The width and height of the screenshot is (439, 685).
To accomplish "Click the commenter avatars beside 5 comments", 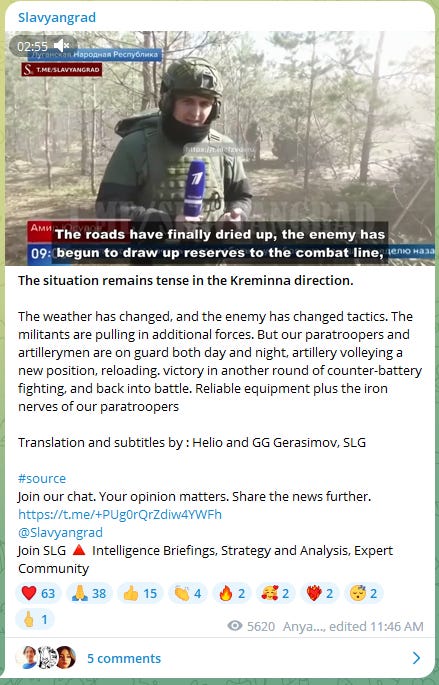I will pyautogui.click(x=45, y=657).
